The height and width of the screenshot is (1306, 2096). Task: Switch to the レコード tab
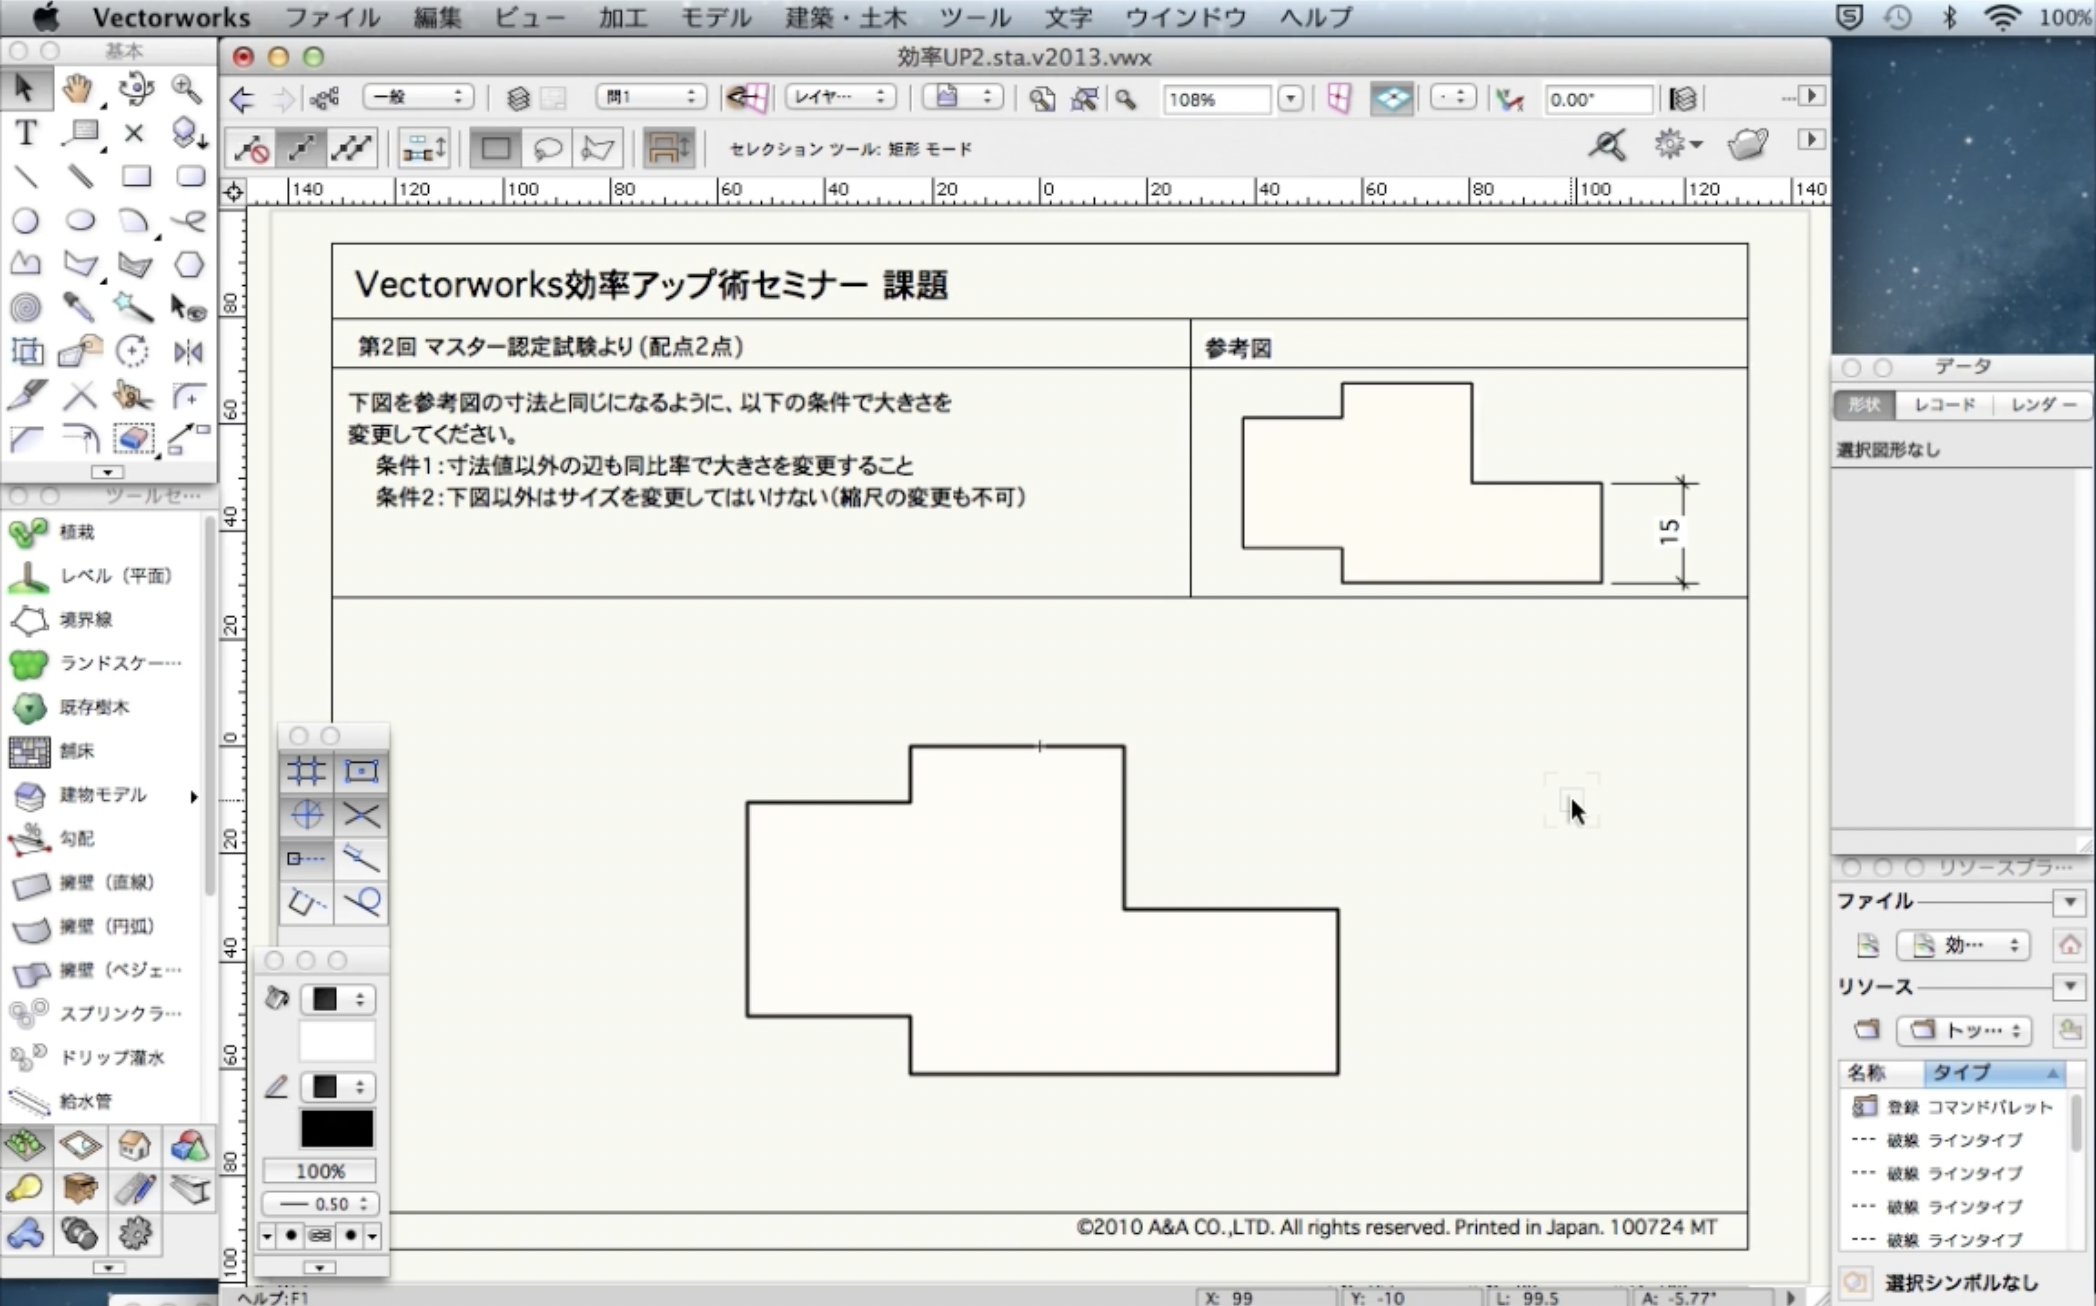click(x=1944, y=405)
